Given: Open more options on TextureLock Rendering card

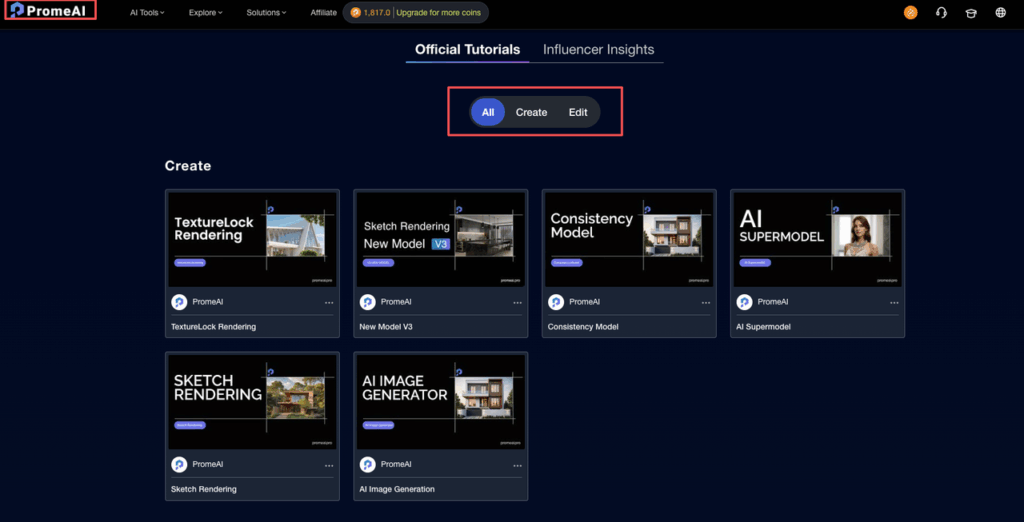Looking at the screenshot, I should pos(329,302).
